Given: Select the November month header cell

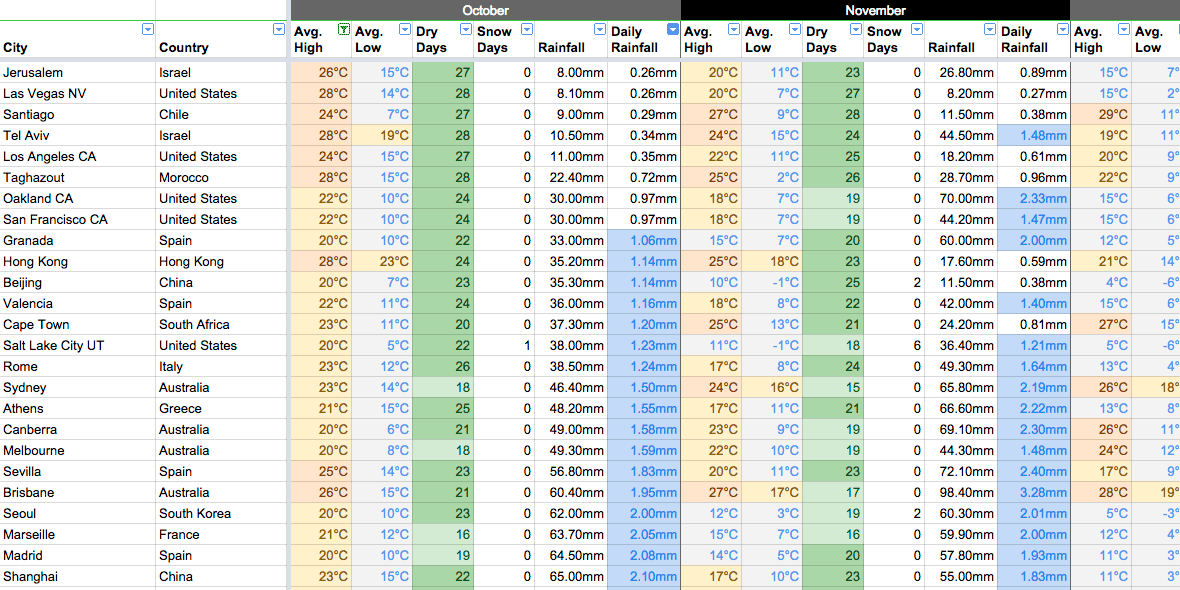Looking at the screenshot, I should pyautogui.click(x=875, y=10).
